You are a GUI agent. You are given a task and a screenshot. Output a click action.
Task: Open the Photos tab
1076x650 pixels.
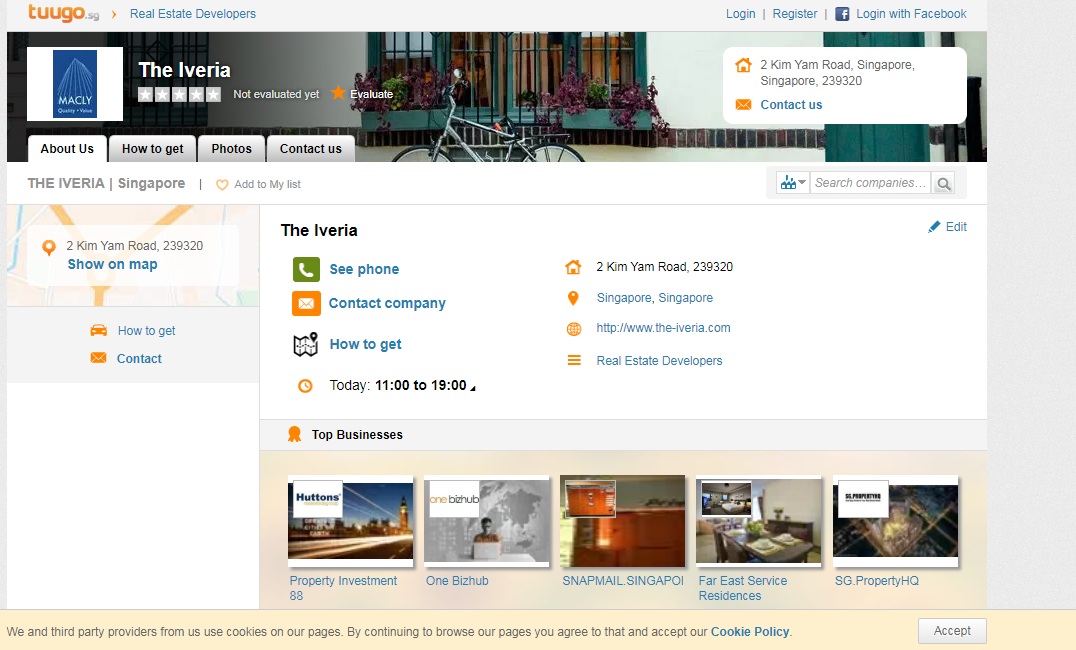coord(231,149)
